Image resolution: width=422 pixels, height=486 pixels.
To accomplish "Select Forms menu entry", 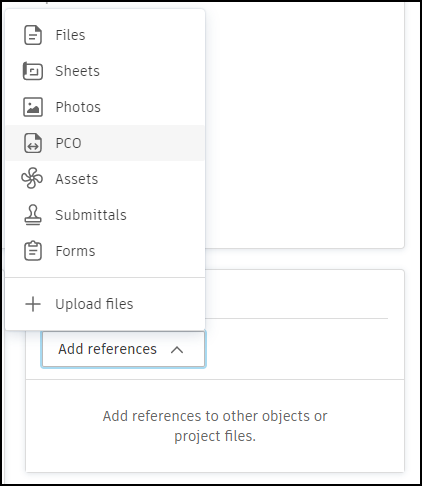I will pos(105,251).
